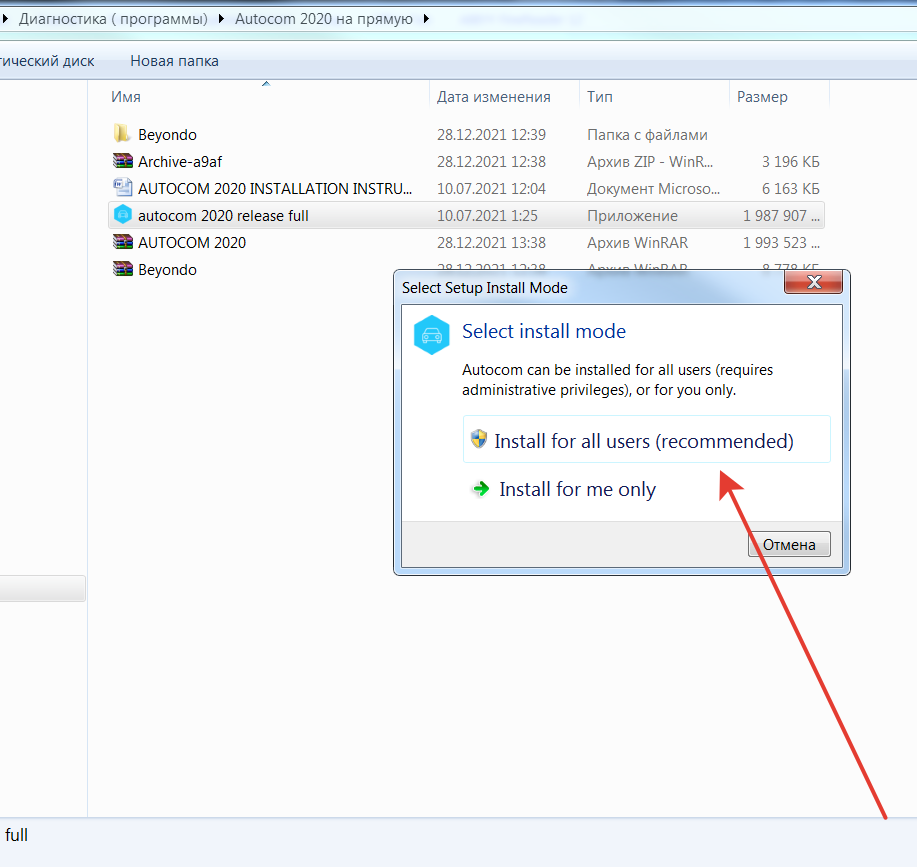
Task: Click the date 10.07.2021 1:25
Action: pos(487,216)
